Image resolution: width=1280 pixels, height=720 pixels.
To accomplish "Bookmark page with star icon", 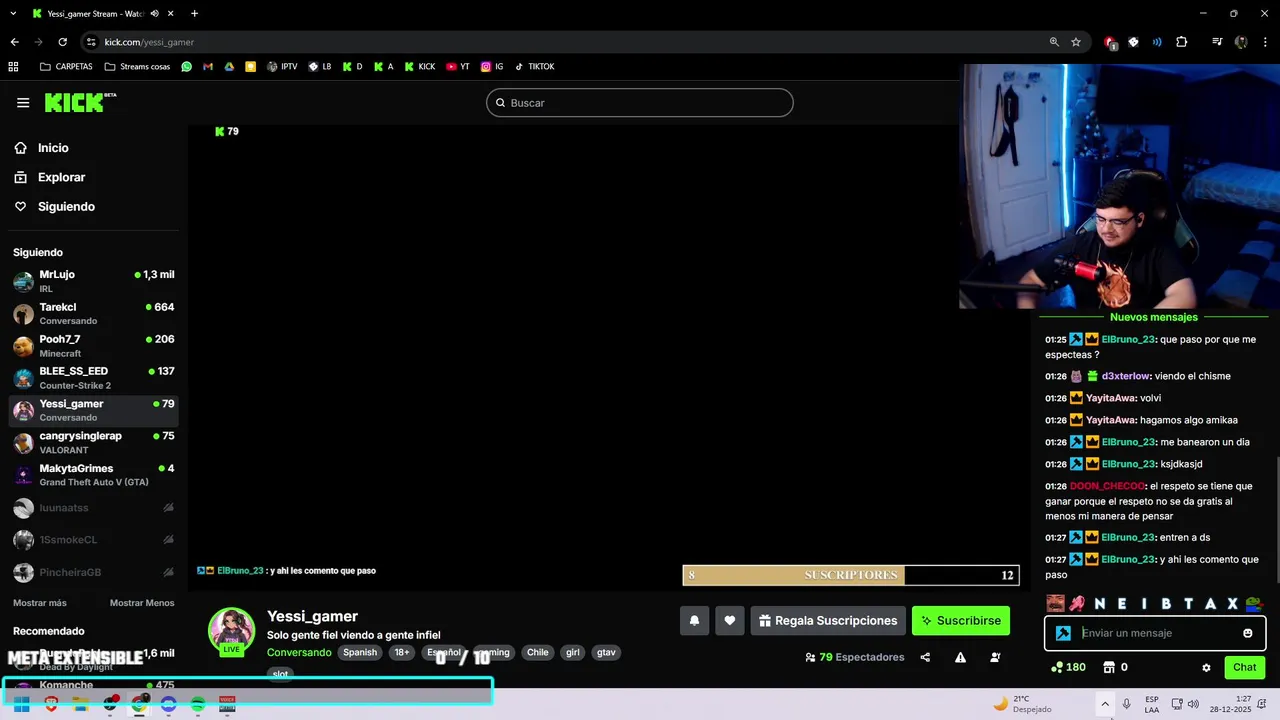I will pyautogui.click(x=1076, y=42).
